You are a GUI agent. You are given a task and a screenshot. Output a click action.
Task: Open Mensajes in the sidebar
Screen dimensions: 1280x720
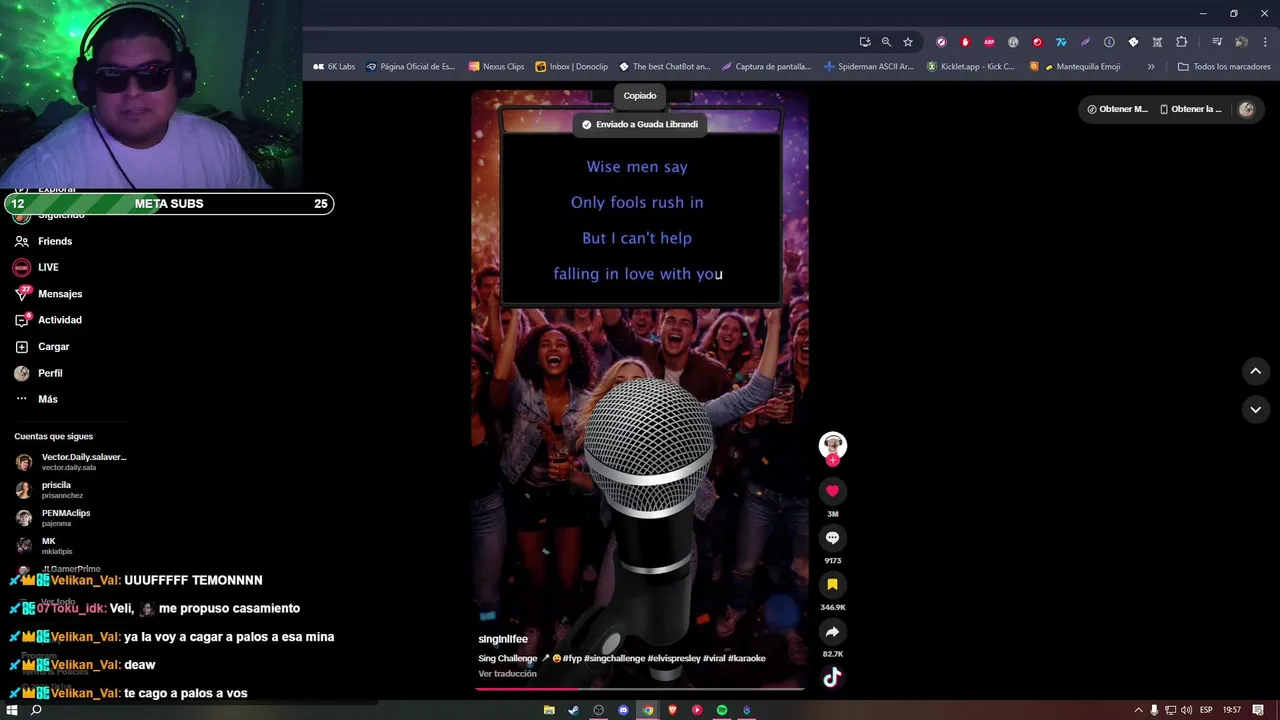coord(48,294)
